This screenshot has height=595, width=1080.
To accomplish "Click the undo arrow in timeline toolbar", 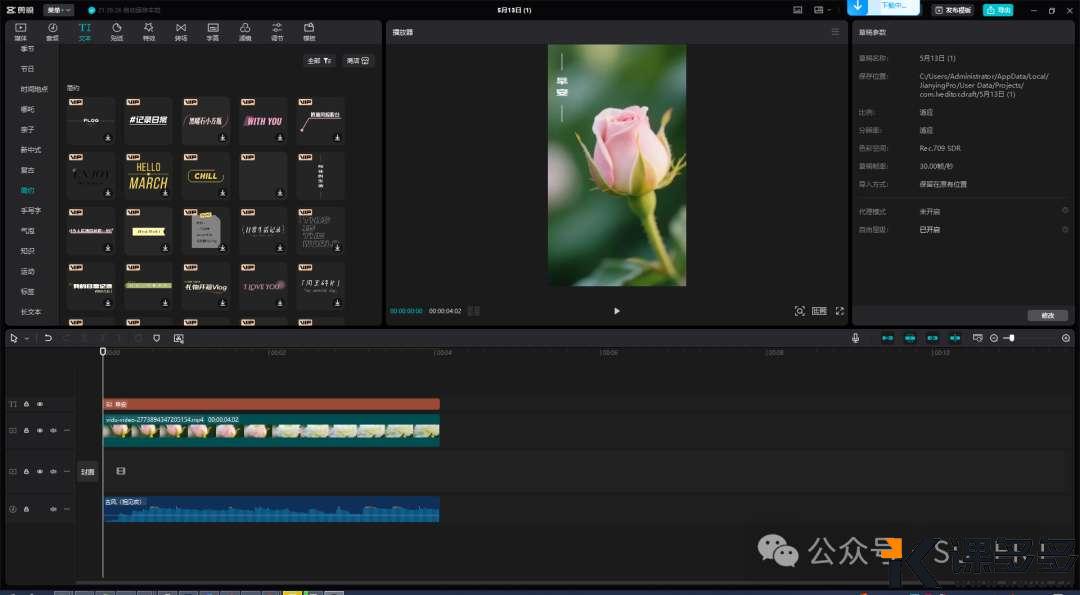I will (x=47, y=338).
